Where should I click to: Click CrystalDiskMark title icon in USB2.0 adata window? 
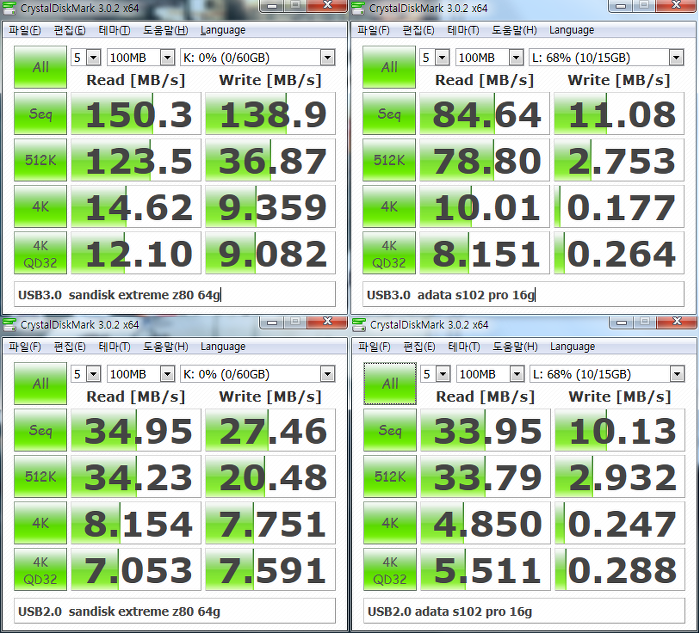pos(358,324)
